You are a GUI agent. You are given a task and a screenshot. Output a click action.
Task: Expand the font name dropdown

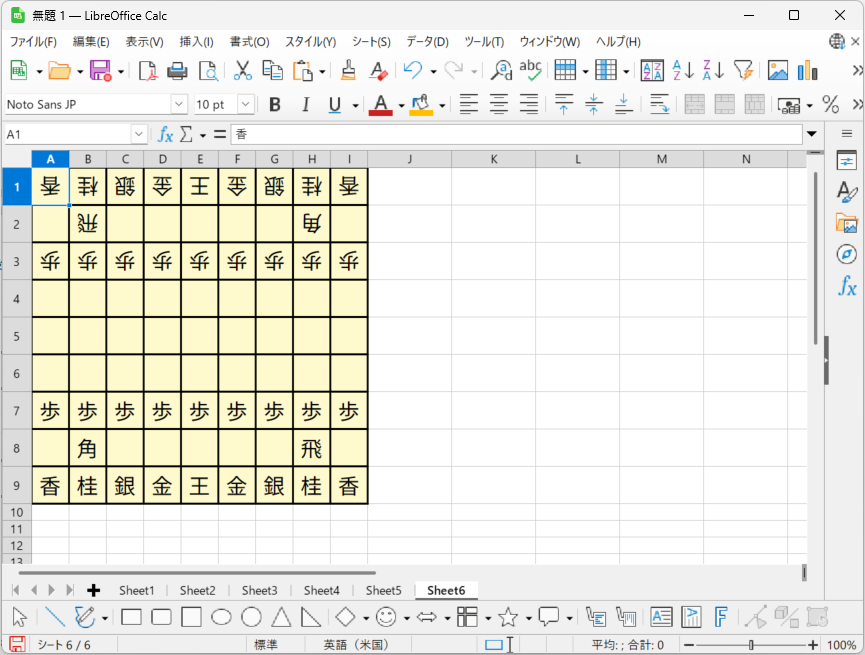(179, 104)
